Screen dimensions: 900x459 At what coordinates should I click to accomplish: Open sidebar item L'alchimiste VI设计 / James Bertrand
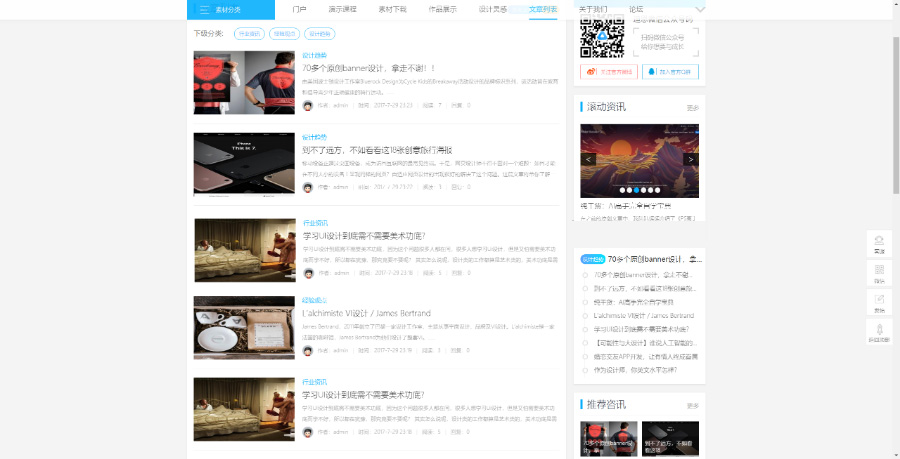pyautogui.click(x=643, y=316)
